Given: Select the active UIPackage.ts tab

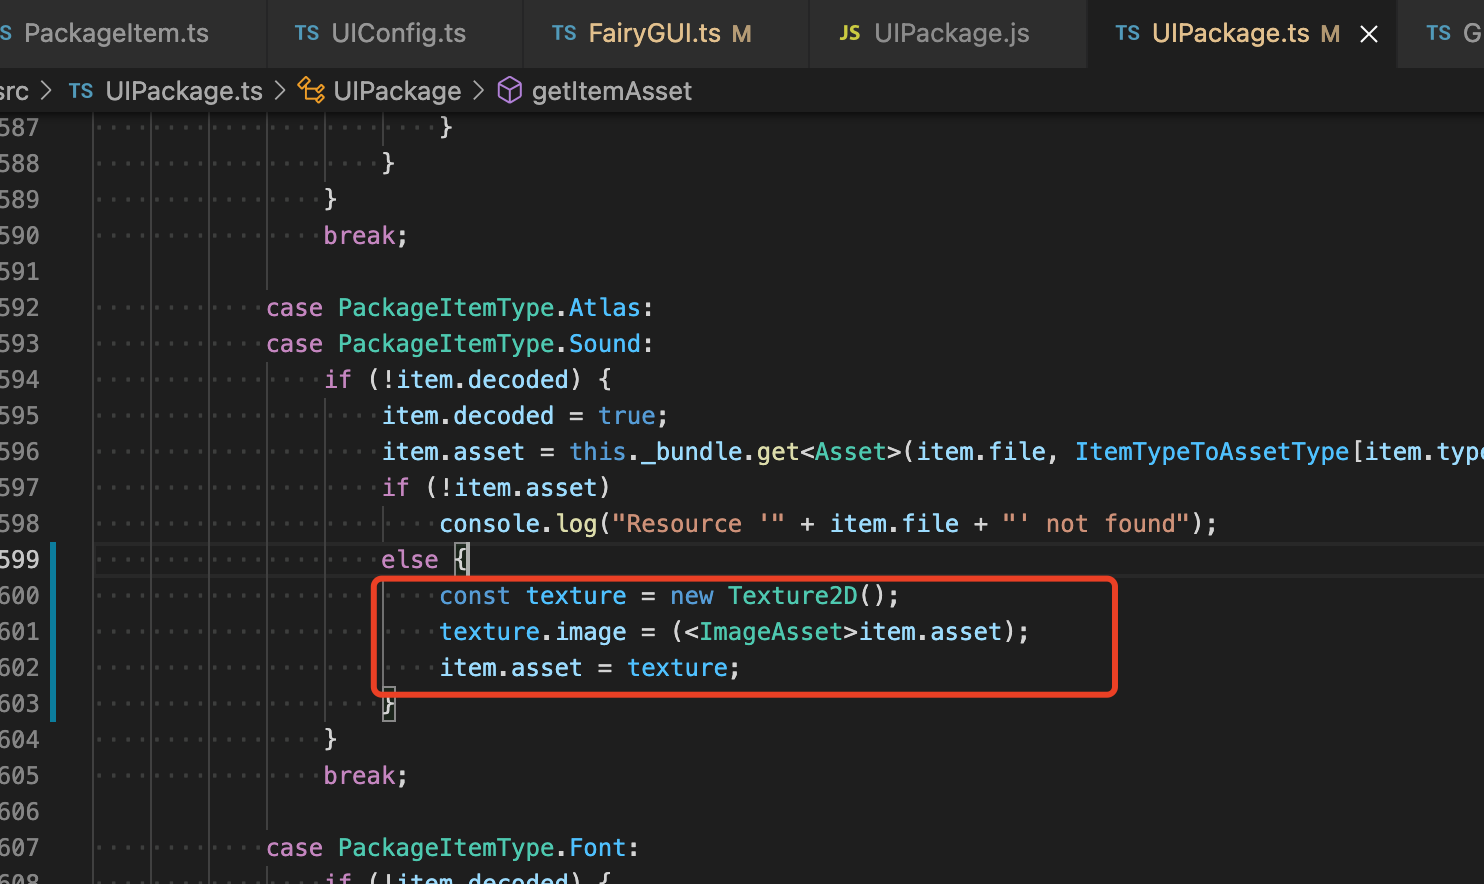Looking at the screenshot, I should (1242, 33).
